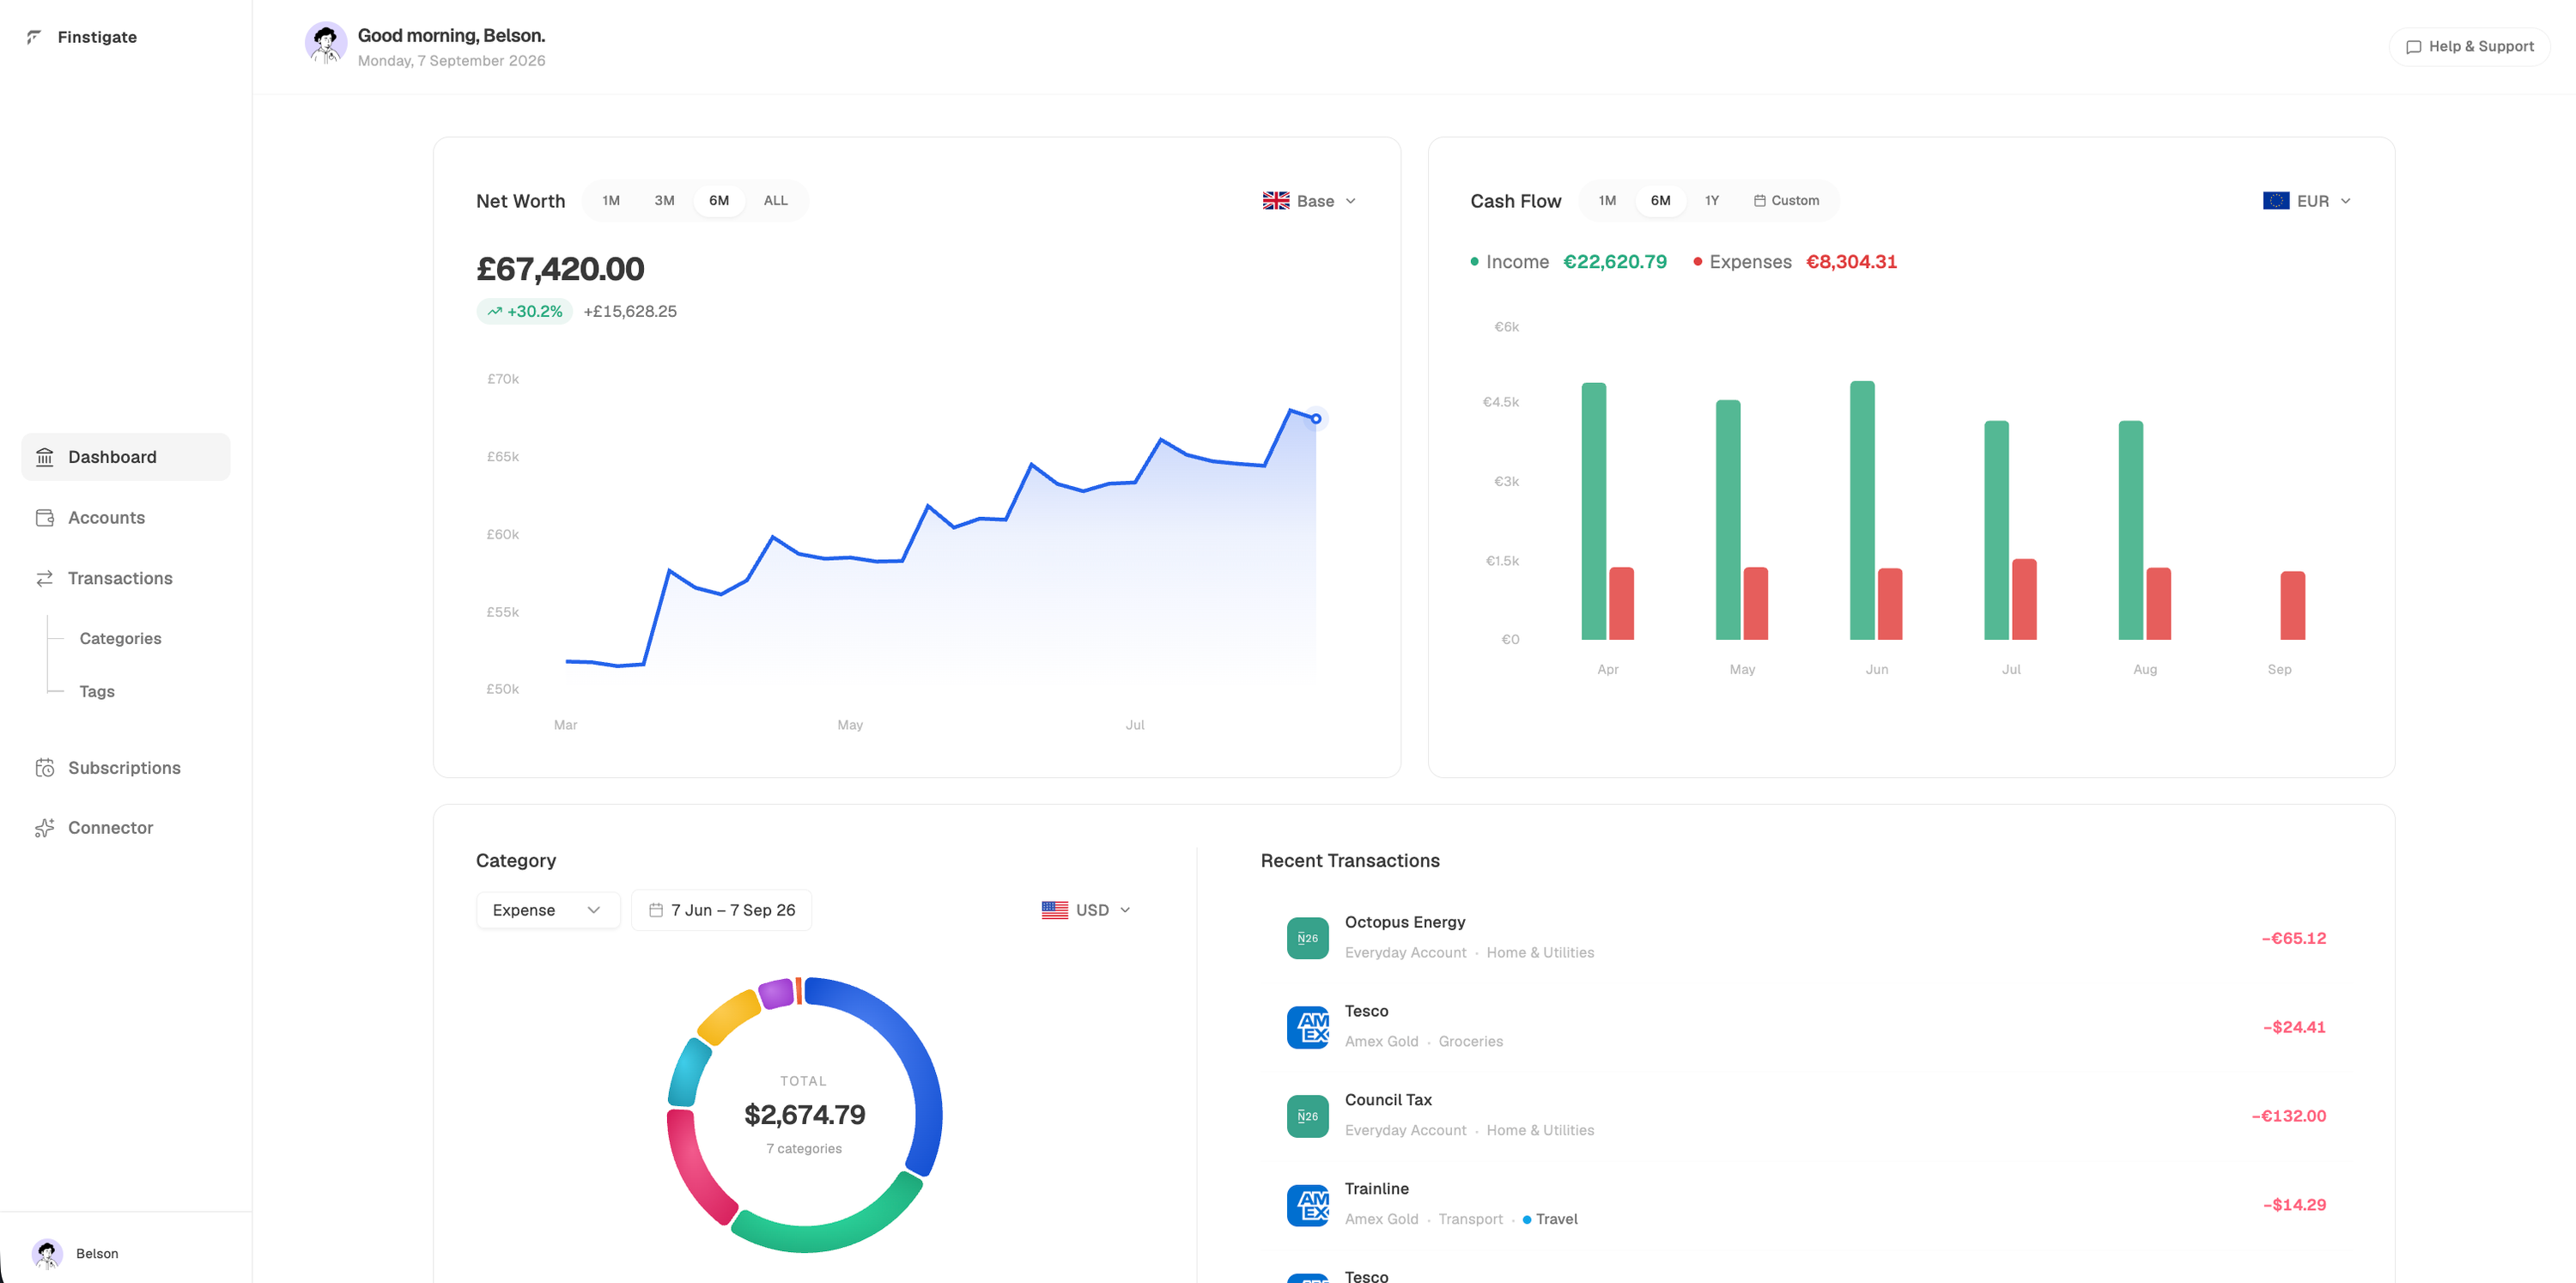Image resolution: width=2576 pixels, height=1283 pixels.
Task: Click the N26 icon beside Council Tax
Action: coord(1307,1116)
